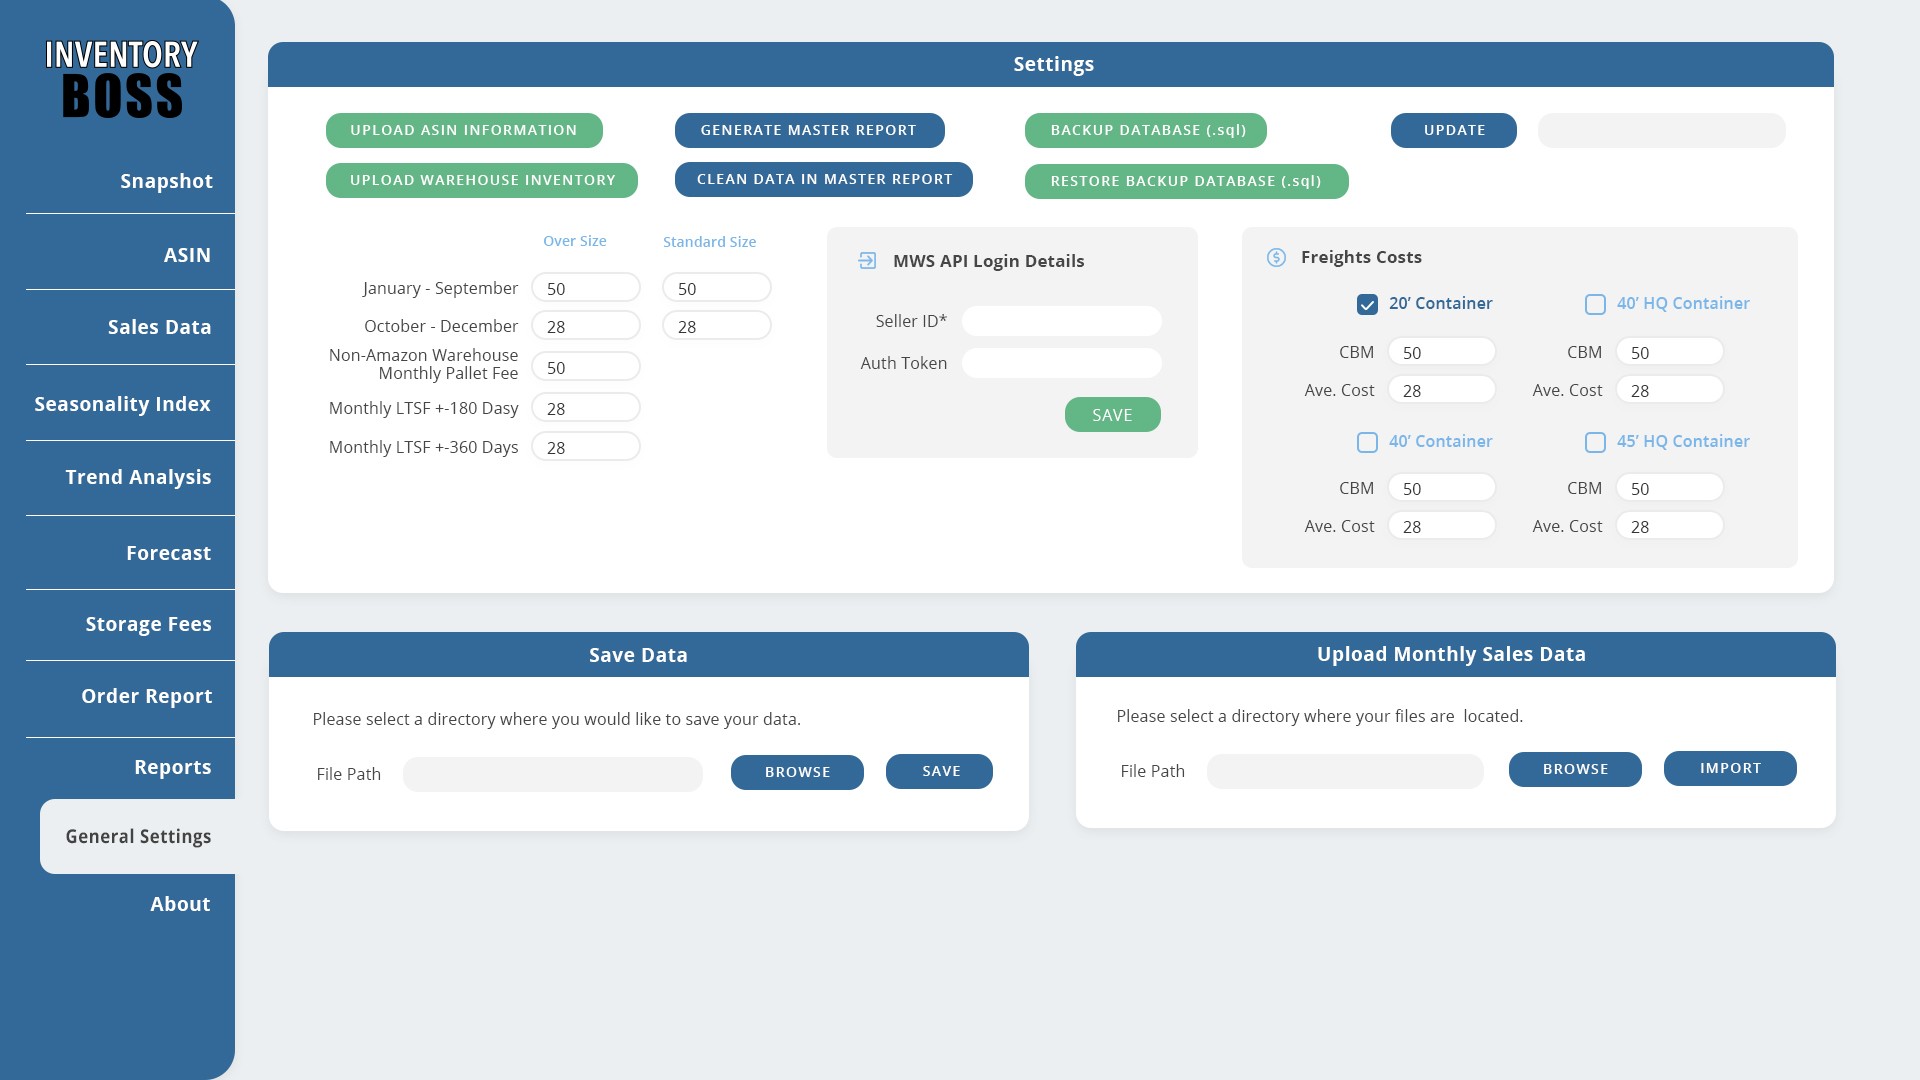Click the Inventory Boss logo
The width and height of the screenshot is (1920, 1080).
tap(121, 79)
